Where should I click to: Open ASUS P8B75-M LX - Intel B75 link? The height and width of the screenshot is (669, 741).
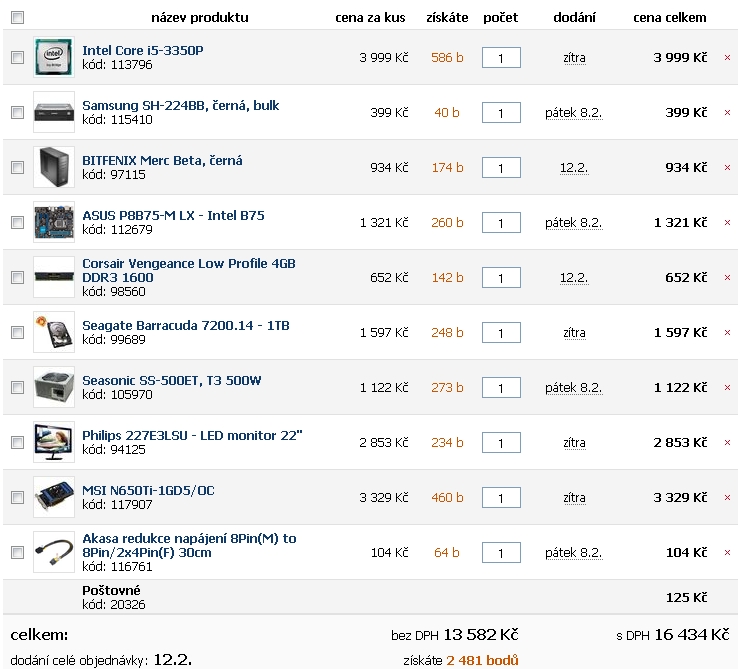[x=173, y=215]
